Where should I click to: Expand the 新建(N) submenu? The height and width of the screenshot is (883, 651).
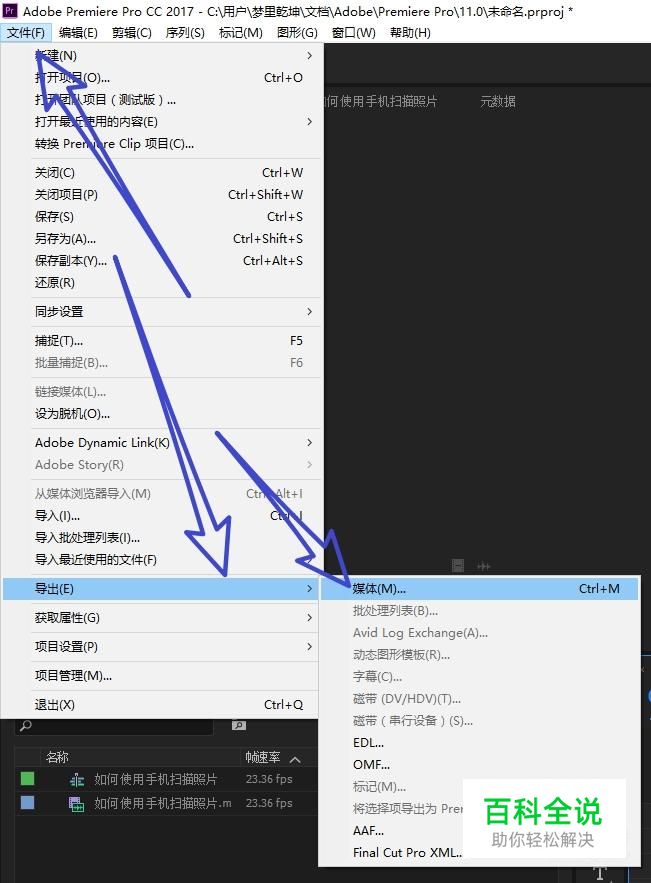[163, 56]
